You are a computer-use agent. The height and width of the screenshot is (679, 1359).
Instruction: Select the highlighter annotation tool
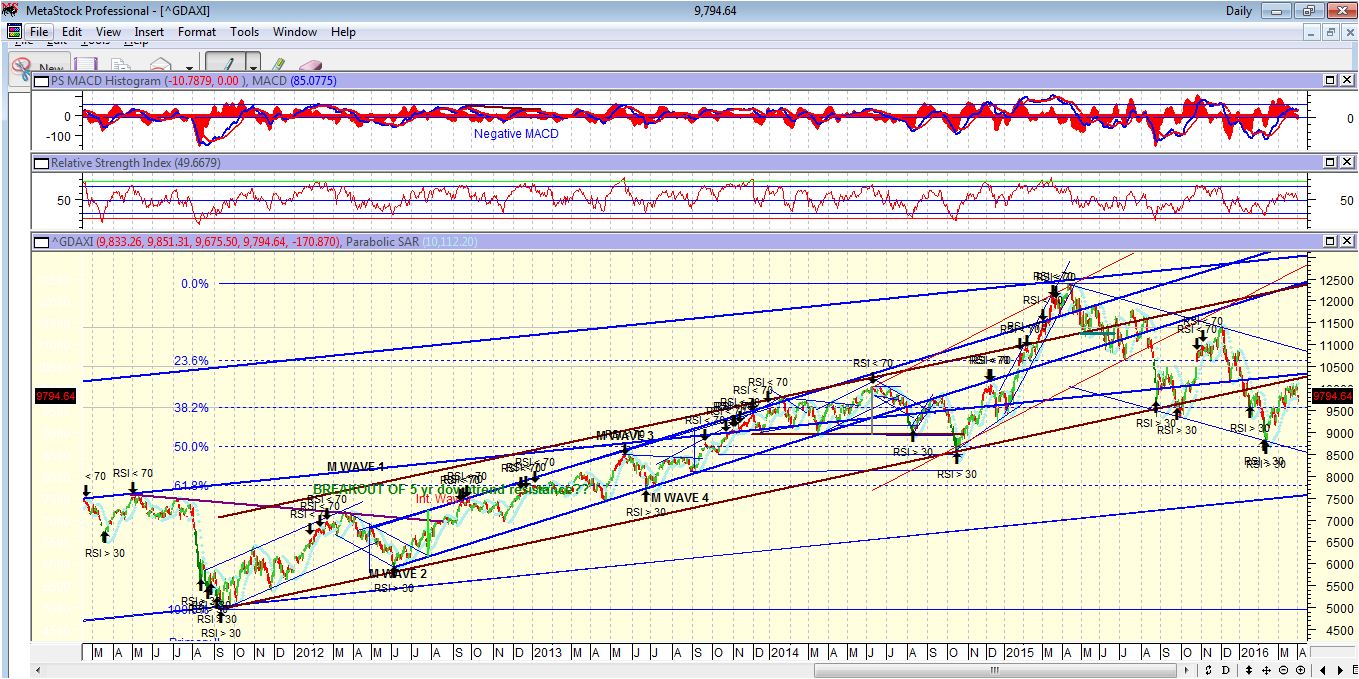(x=278, y=63)
